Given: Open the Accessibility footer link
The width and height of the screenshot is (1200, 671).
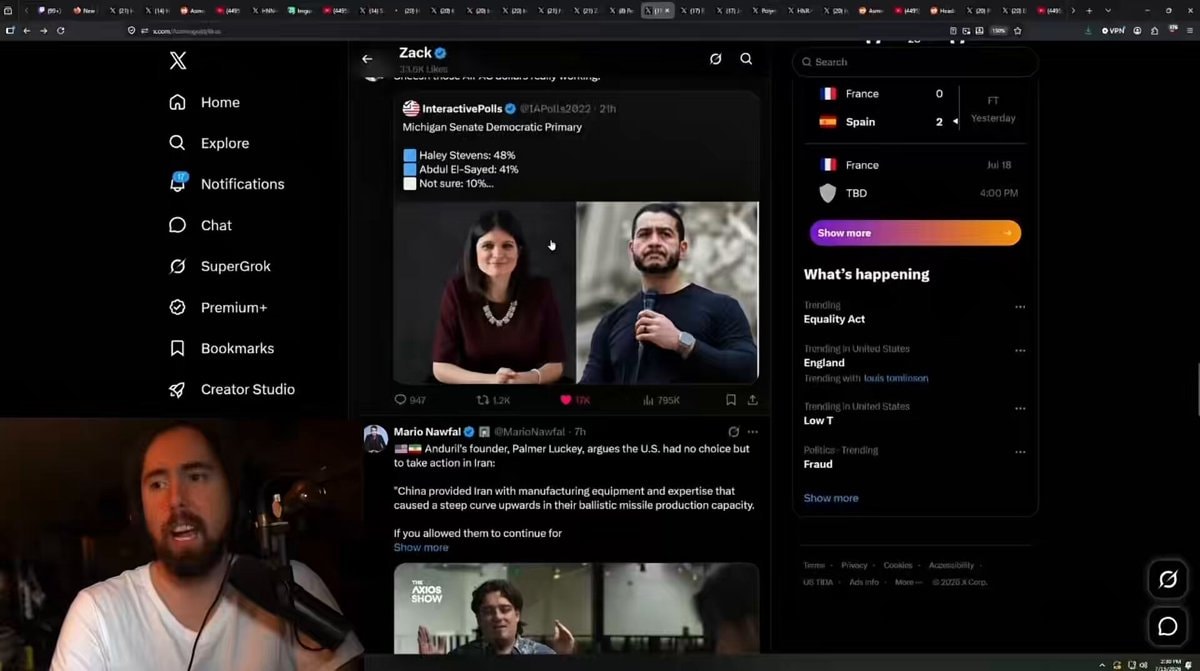Looking at the screenshot, I should [x=951, y=566].
